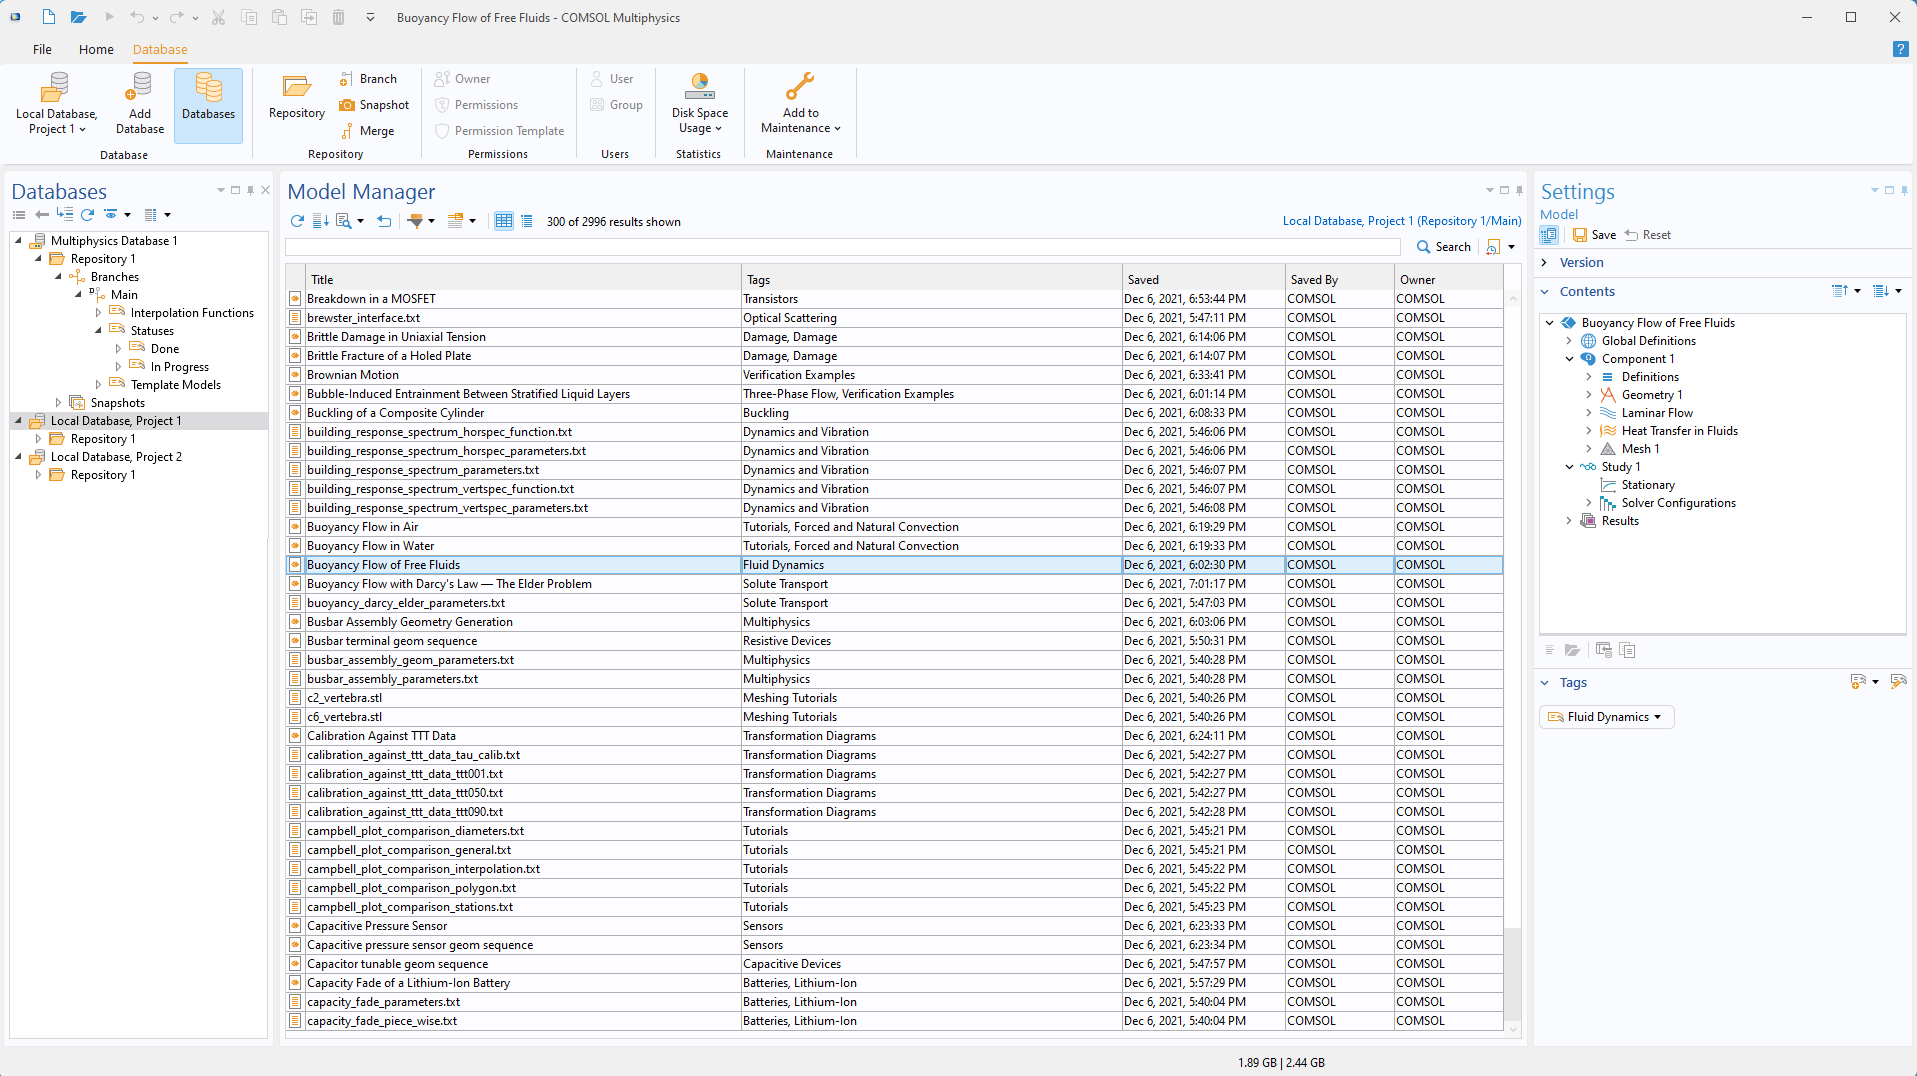1917x1076 pixels.
Task: Select the Database ribbon tab
Action: click(160, 49)
